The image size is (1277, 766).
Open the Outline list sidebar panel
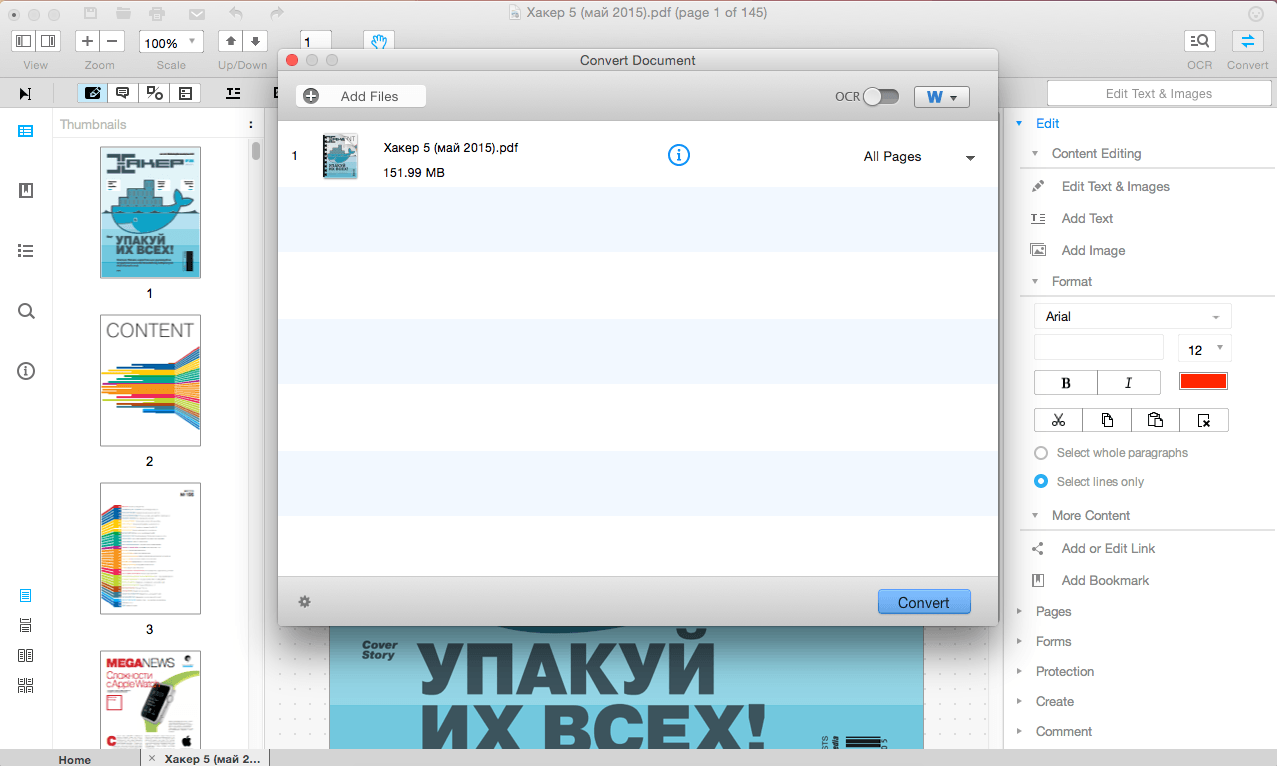26,251
